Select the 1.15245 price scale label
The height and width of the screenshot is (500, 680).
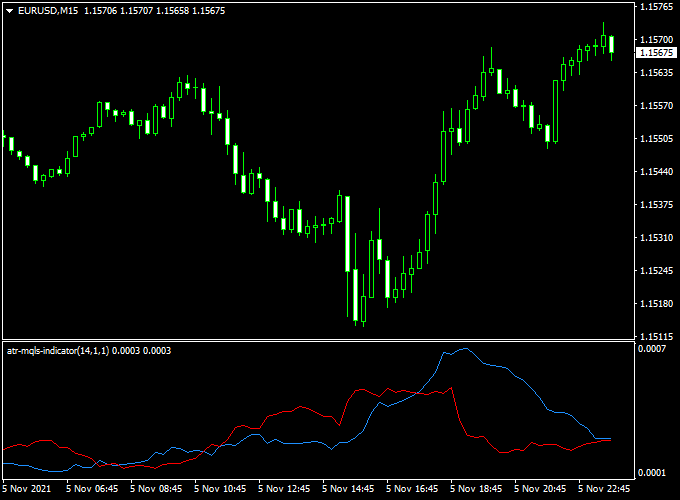coord(657,270)
